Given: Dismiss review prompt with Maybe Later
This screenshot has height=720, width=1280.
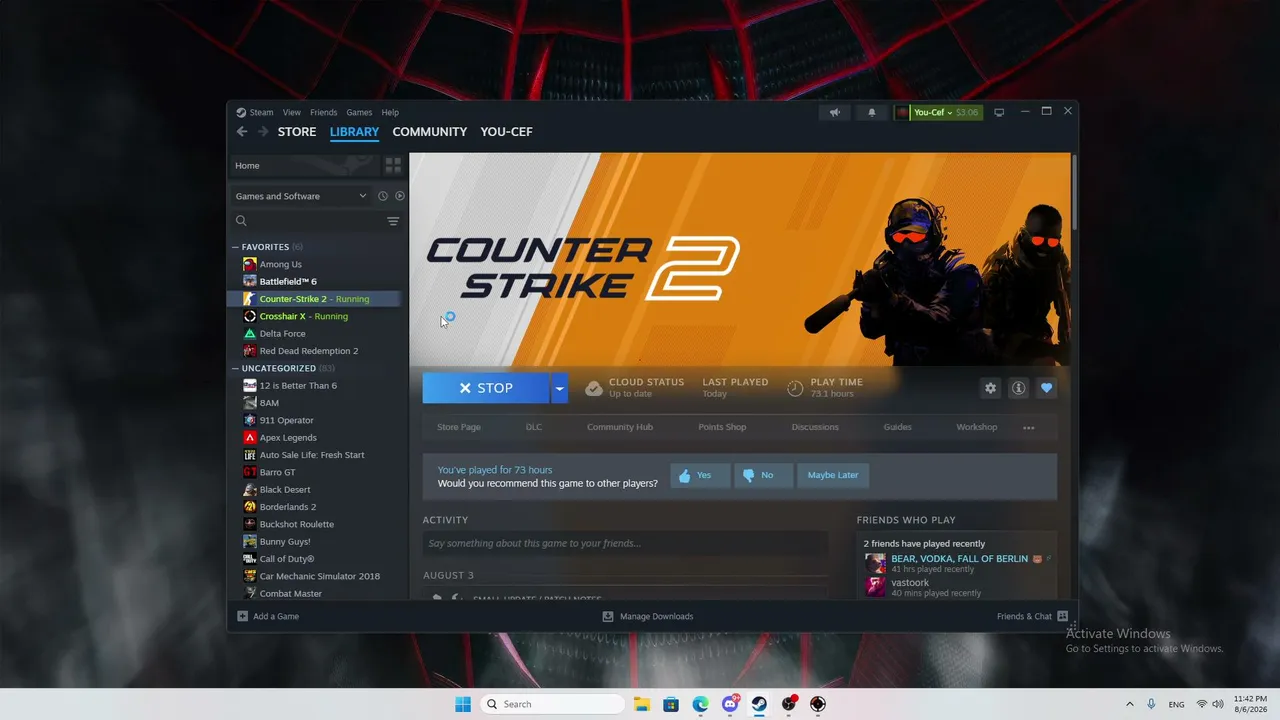Looking at the screenshot, I should pos(833,475).
